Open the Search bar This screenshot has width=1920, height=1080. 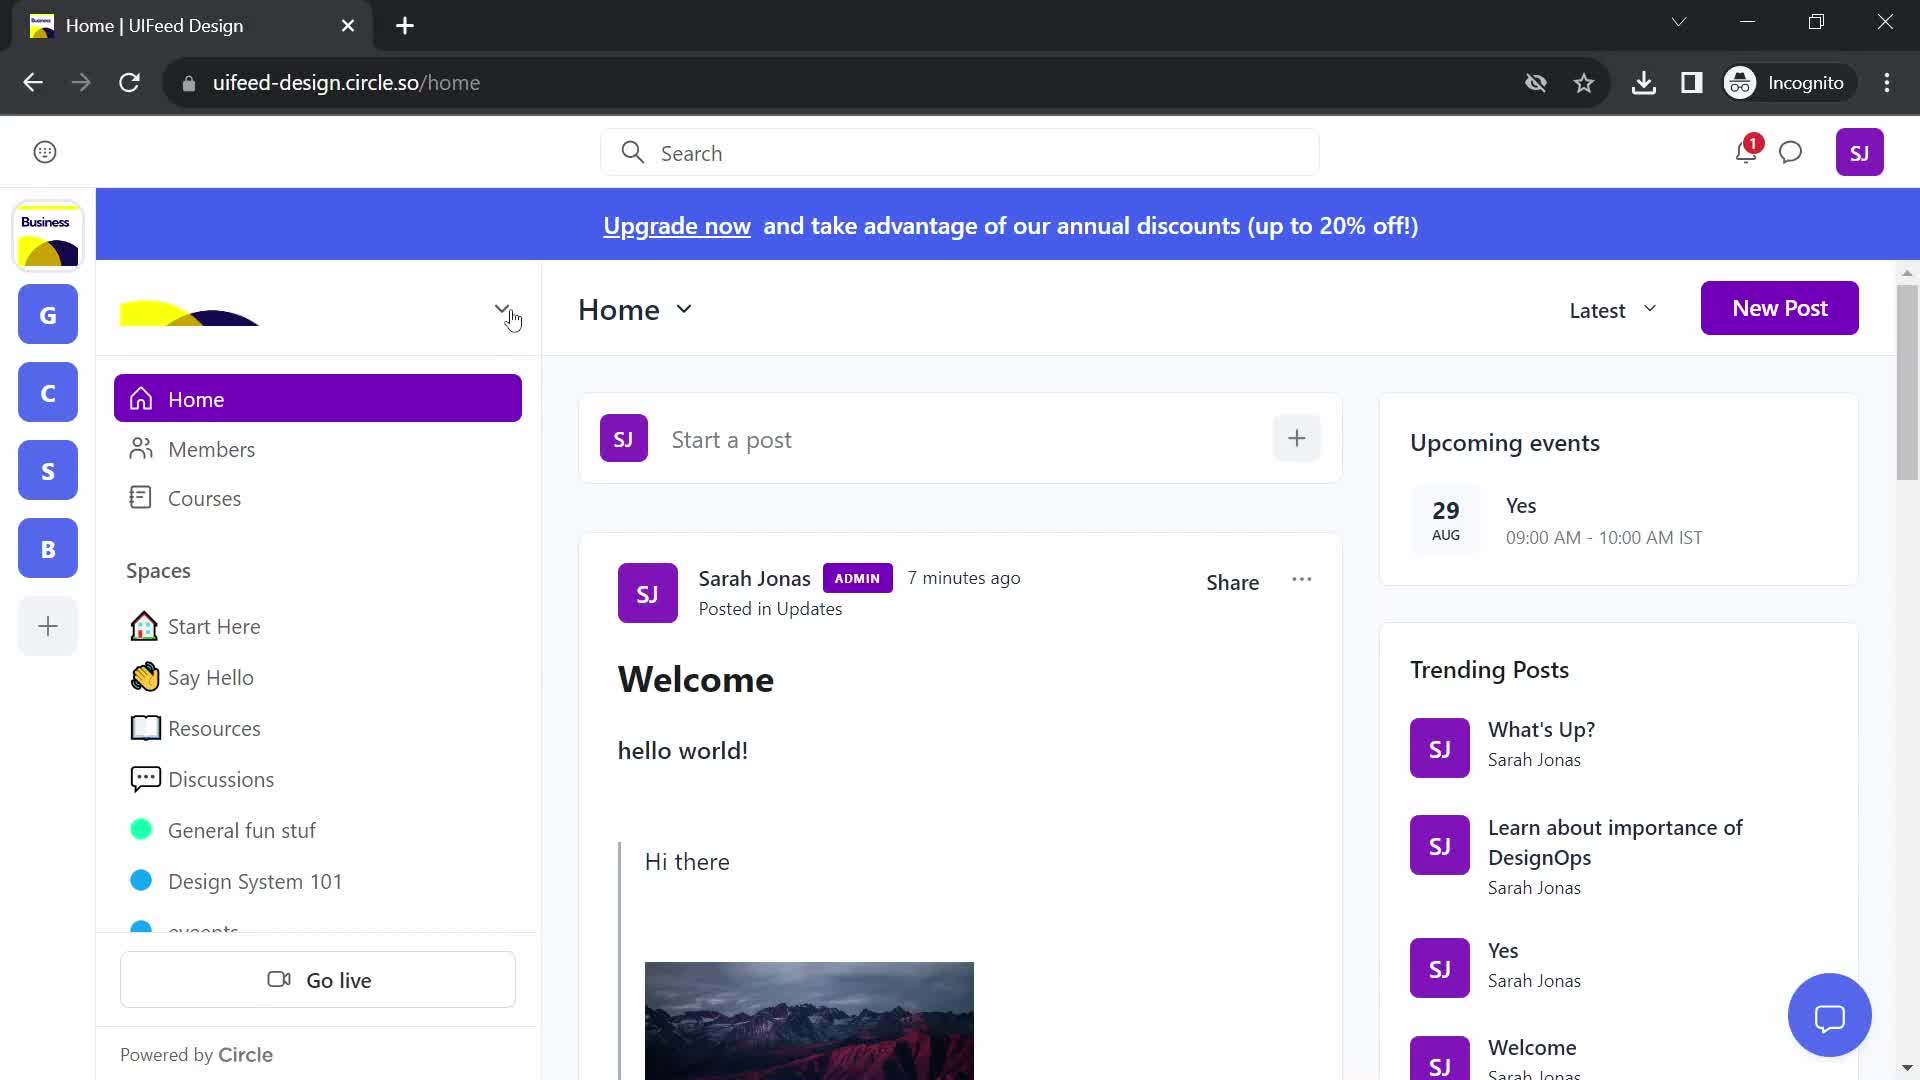(960, 153)
